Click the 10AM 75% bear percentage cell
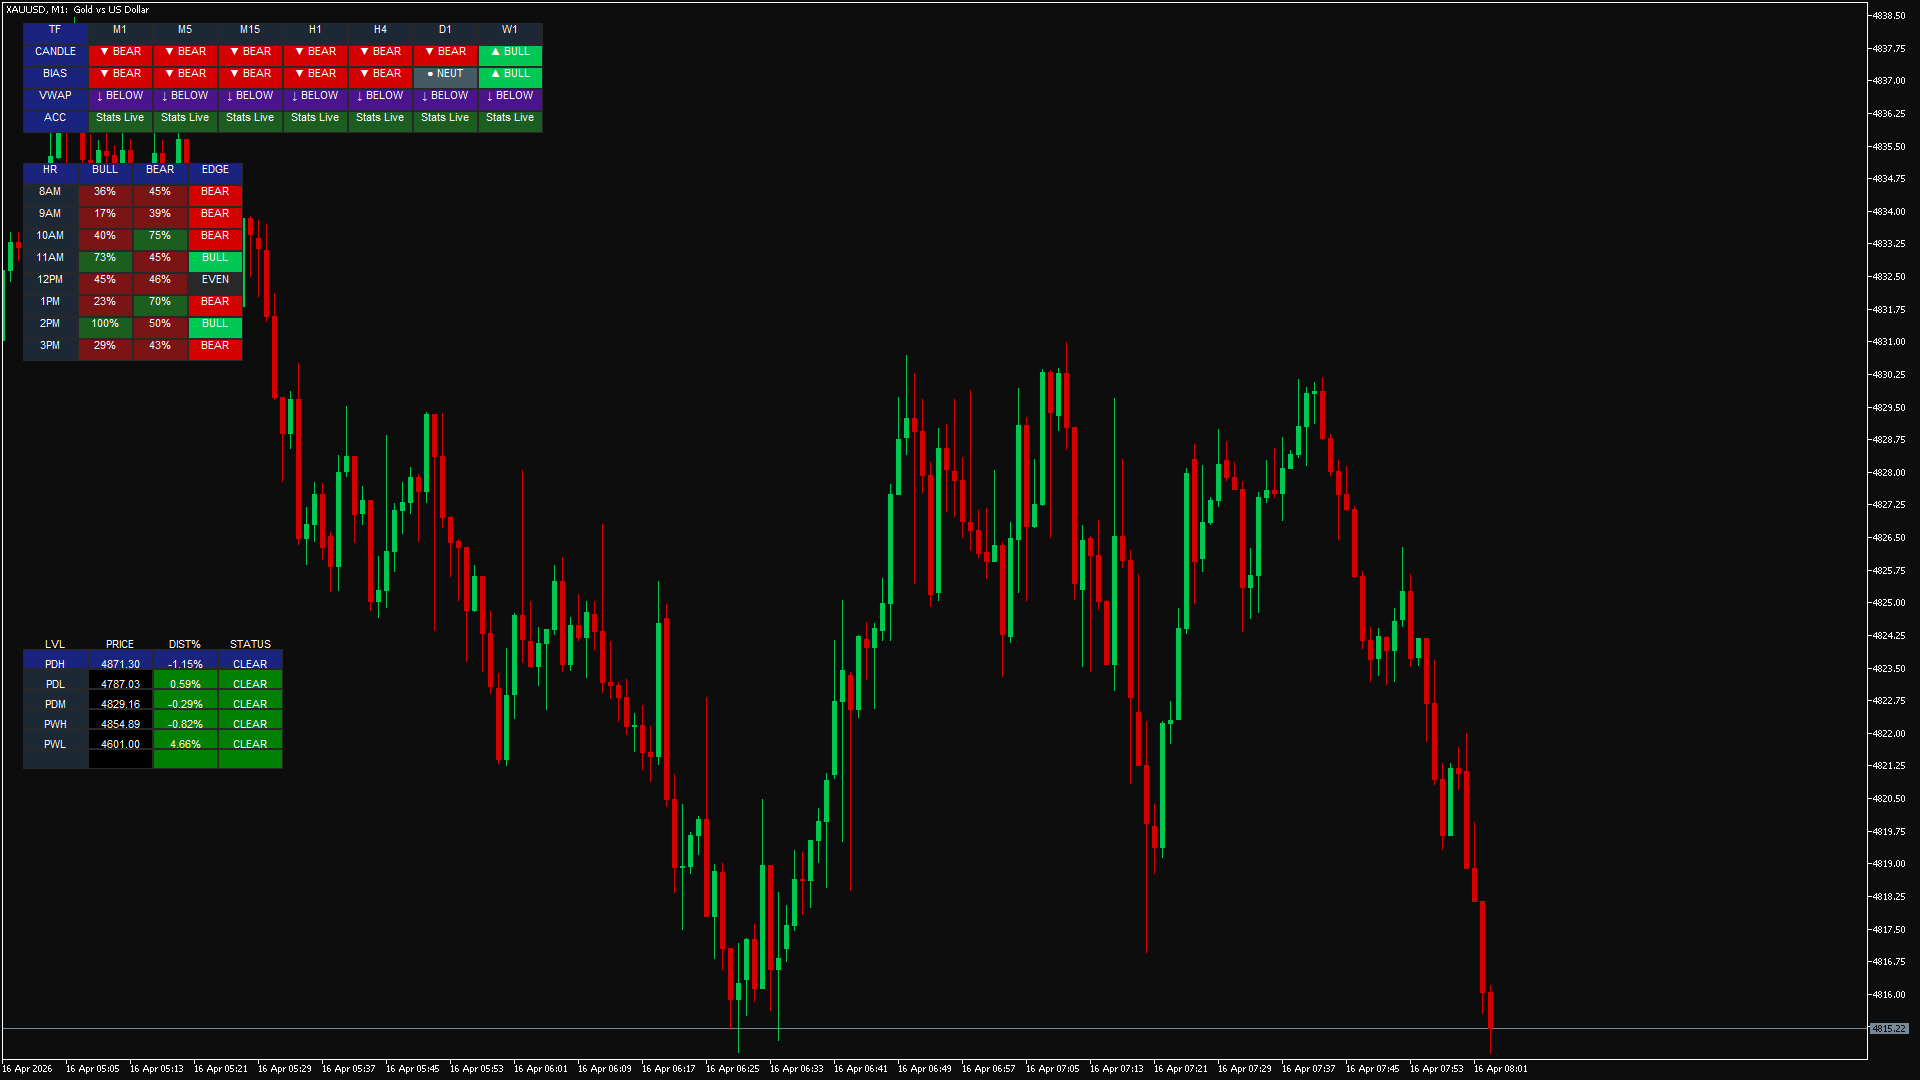The height and width of the screenshot is (1080, 1920). [160, 236]
